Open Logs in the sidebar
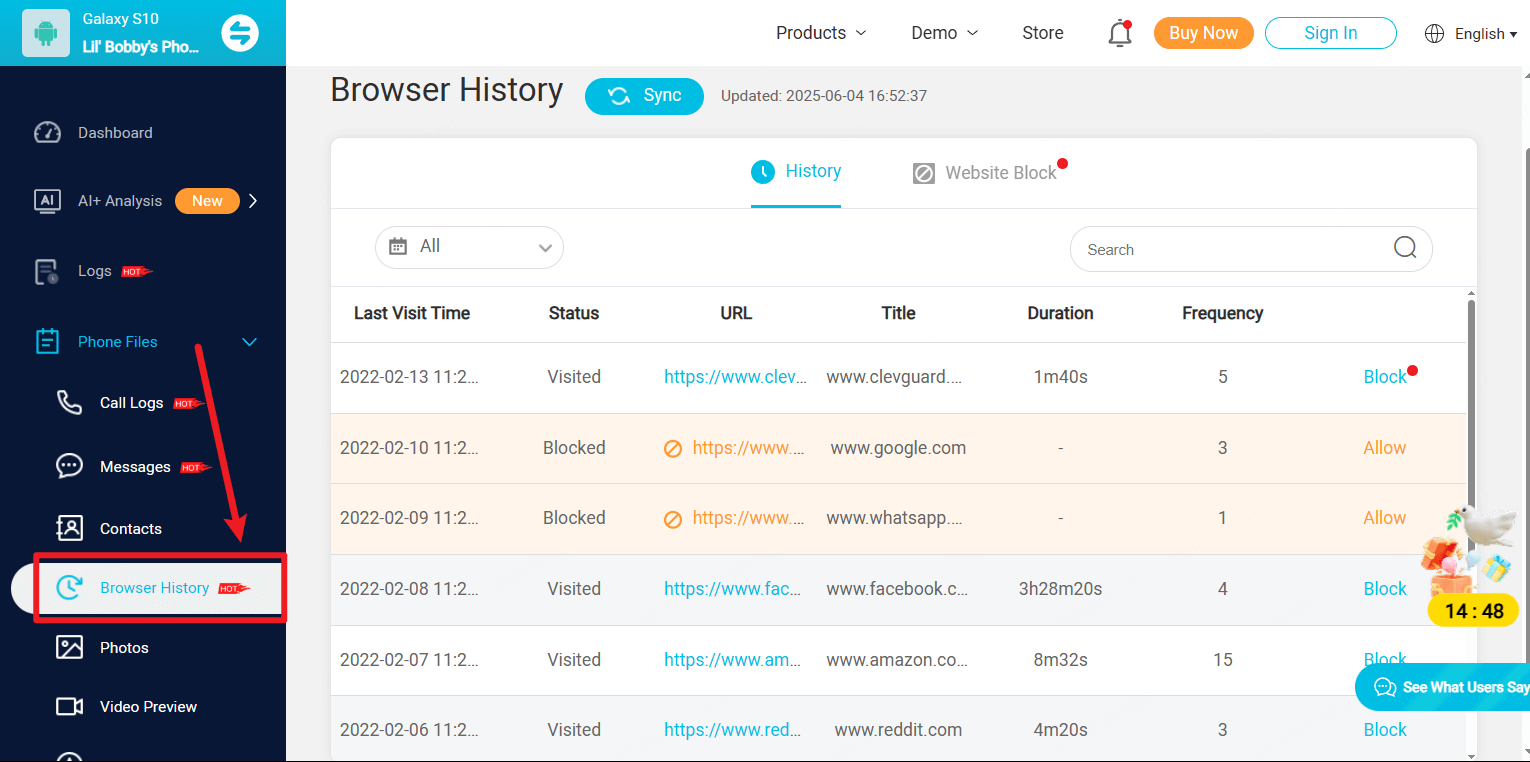Viewport: 1530px width, 762px height. pos(95,271)
